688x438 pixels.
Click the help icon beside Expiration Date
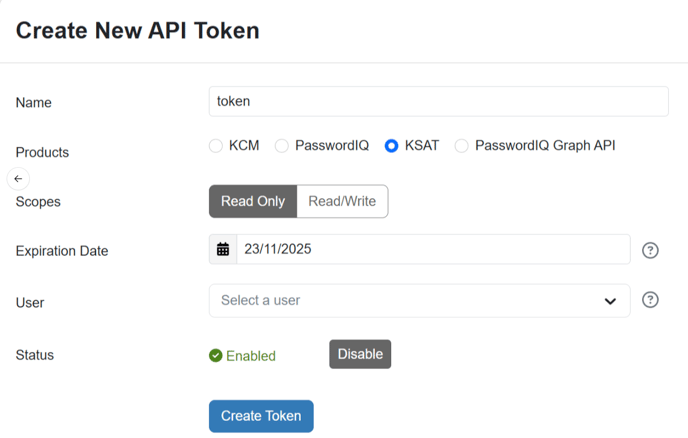pyautogui.click(x=650, y=250)
